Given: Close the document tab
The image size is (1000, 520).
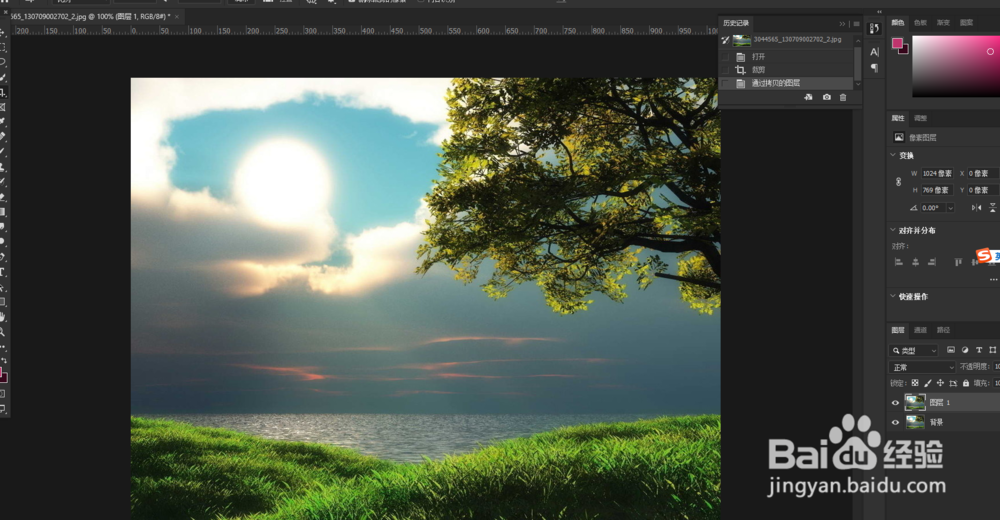Looking at the screenshot, I should pos(177,17).
